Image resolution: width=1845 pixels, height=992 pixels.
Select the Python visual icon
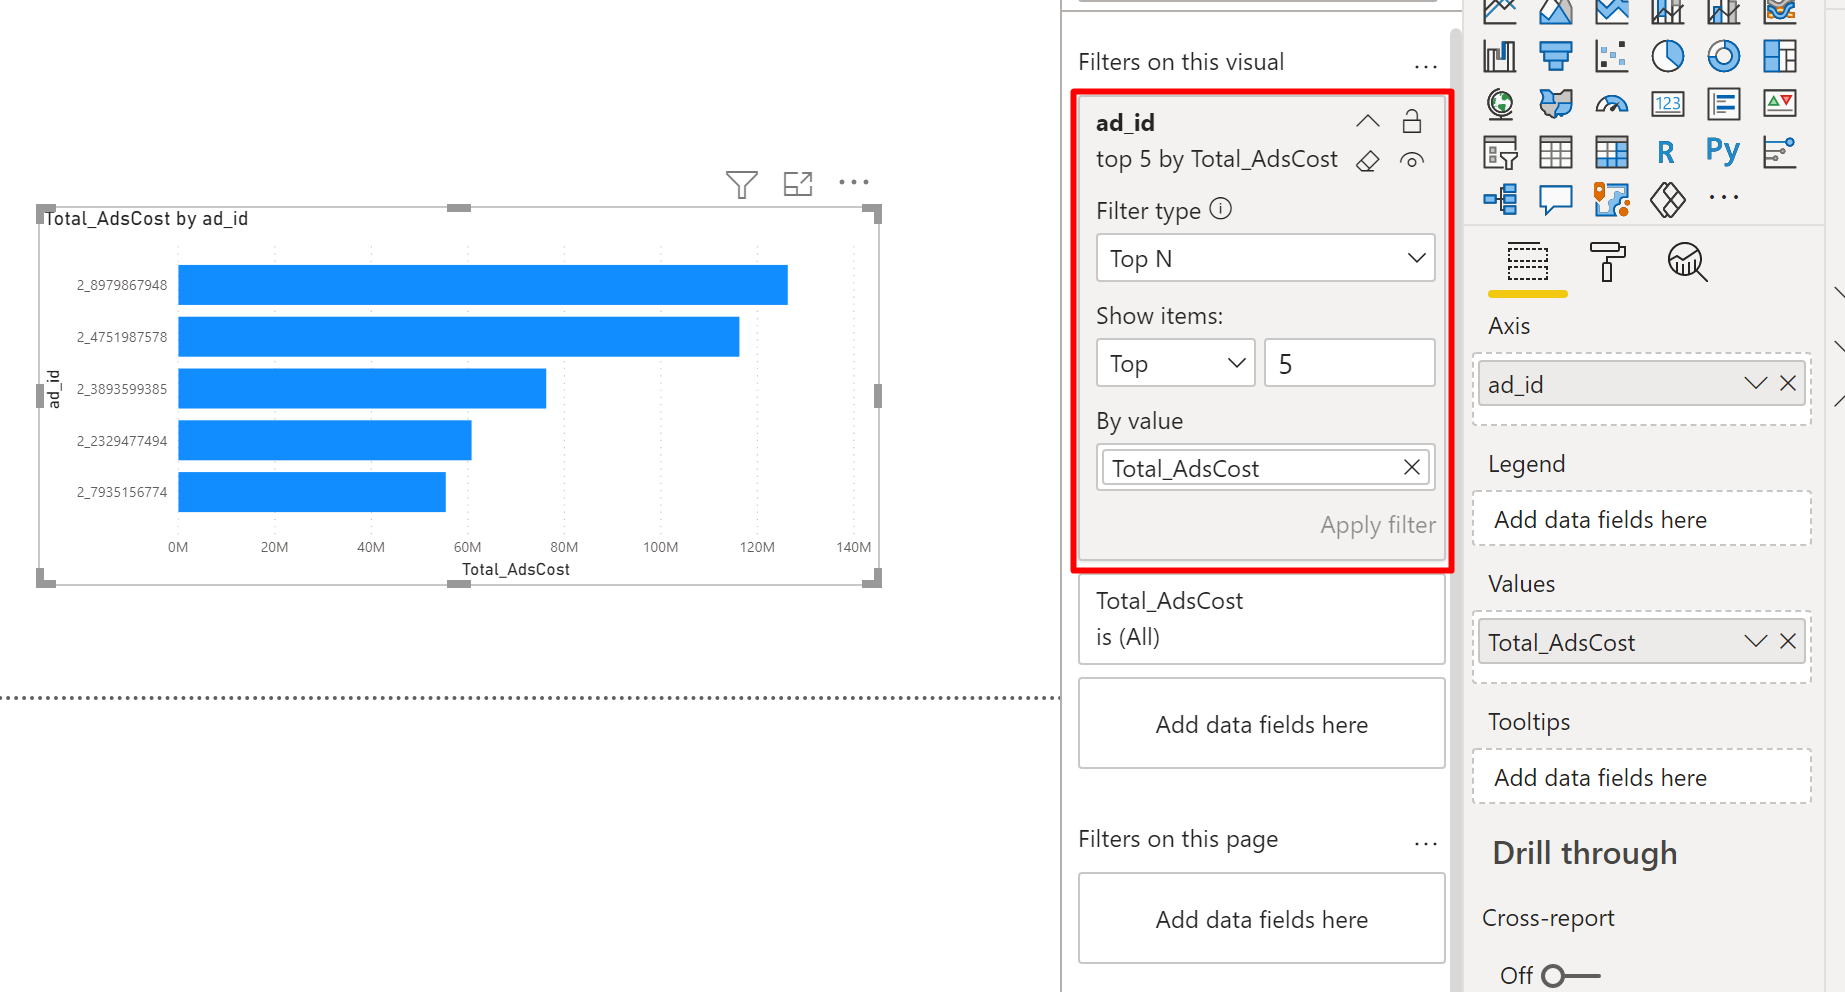1723,151
